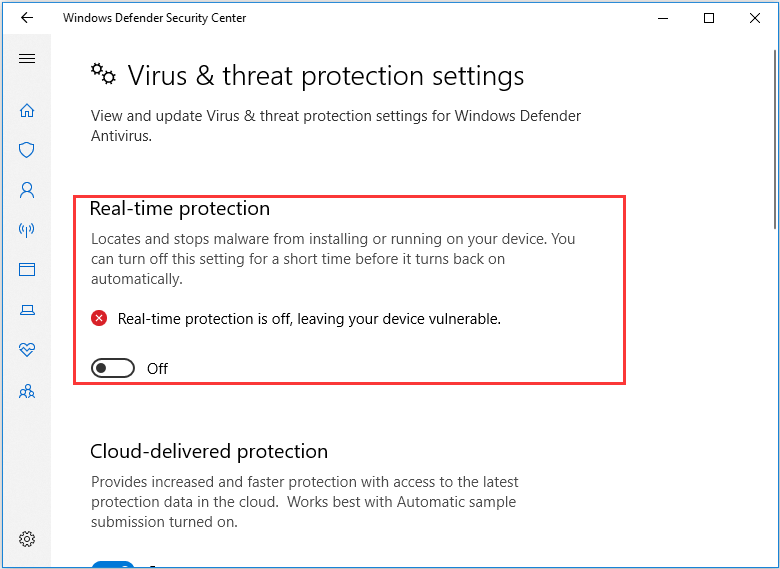Click the red error status icon
This screenshot has width=780, height=569.
pos(99,318)
